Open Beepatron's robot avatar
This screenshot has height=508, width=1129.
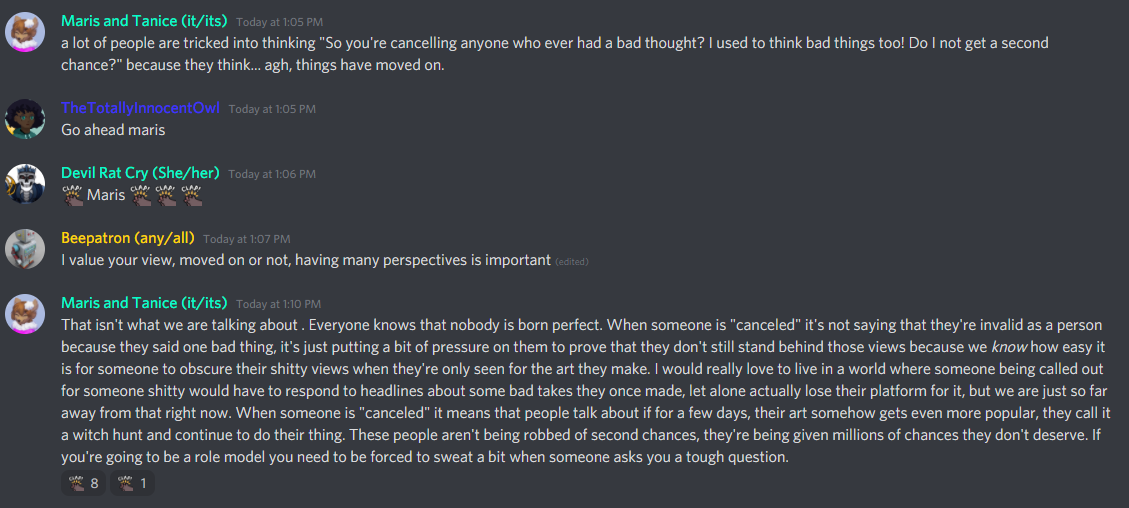tap(25, 249)
